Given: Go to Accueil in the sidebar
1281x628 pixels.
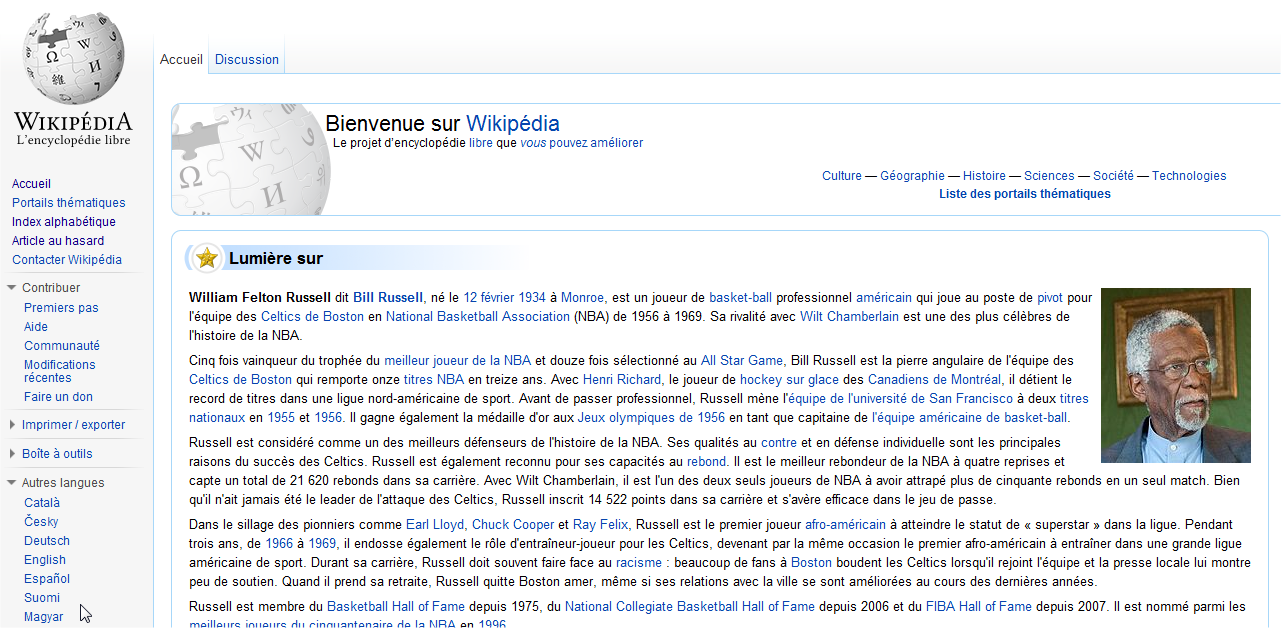Looking at the screenshot, I should click(x=31, y=184).
